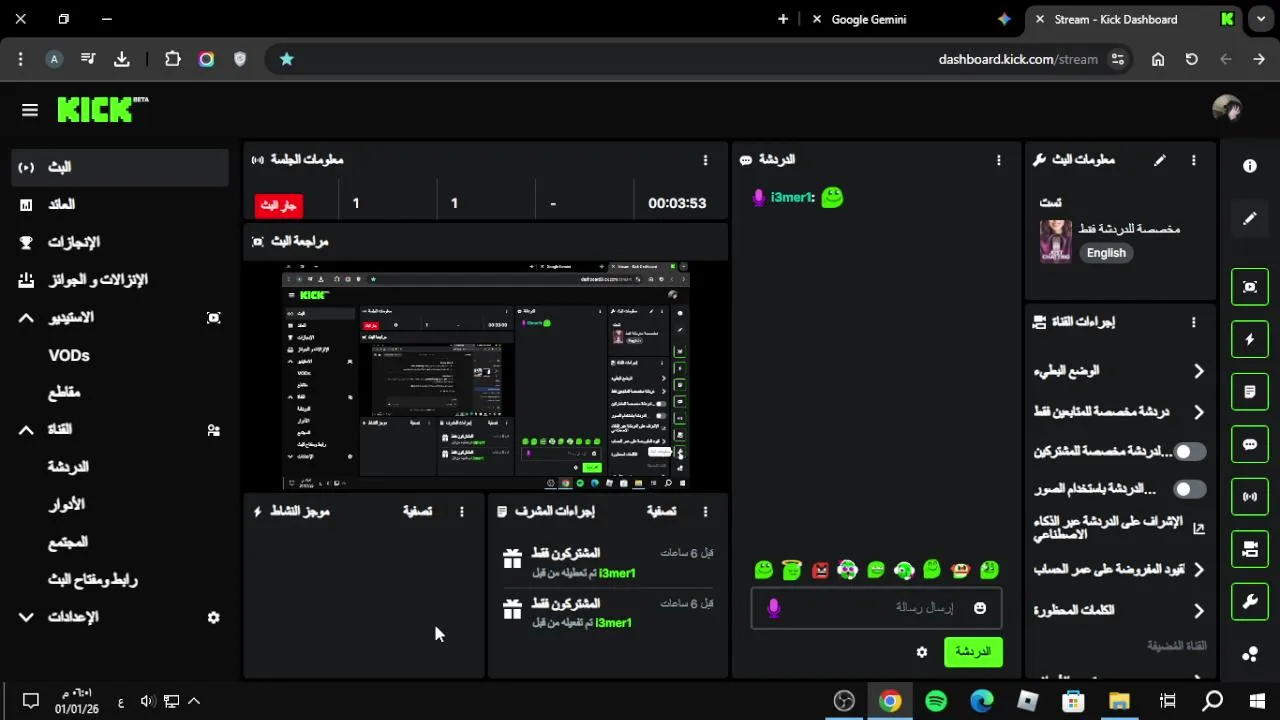Viewport: 1280px width, 720px height.
Task: Open moderator actions panel three-dot menu
Action: point(705,511)
